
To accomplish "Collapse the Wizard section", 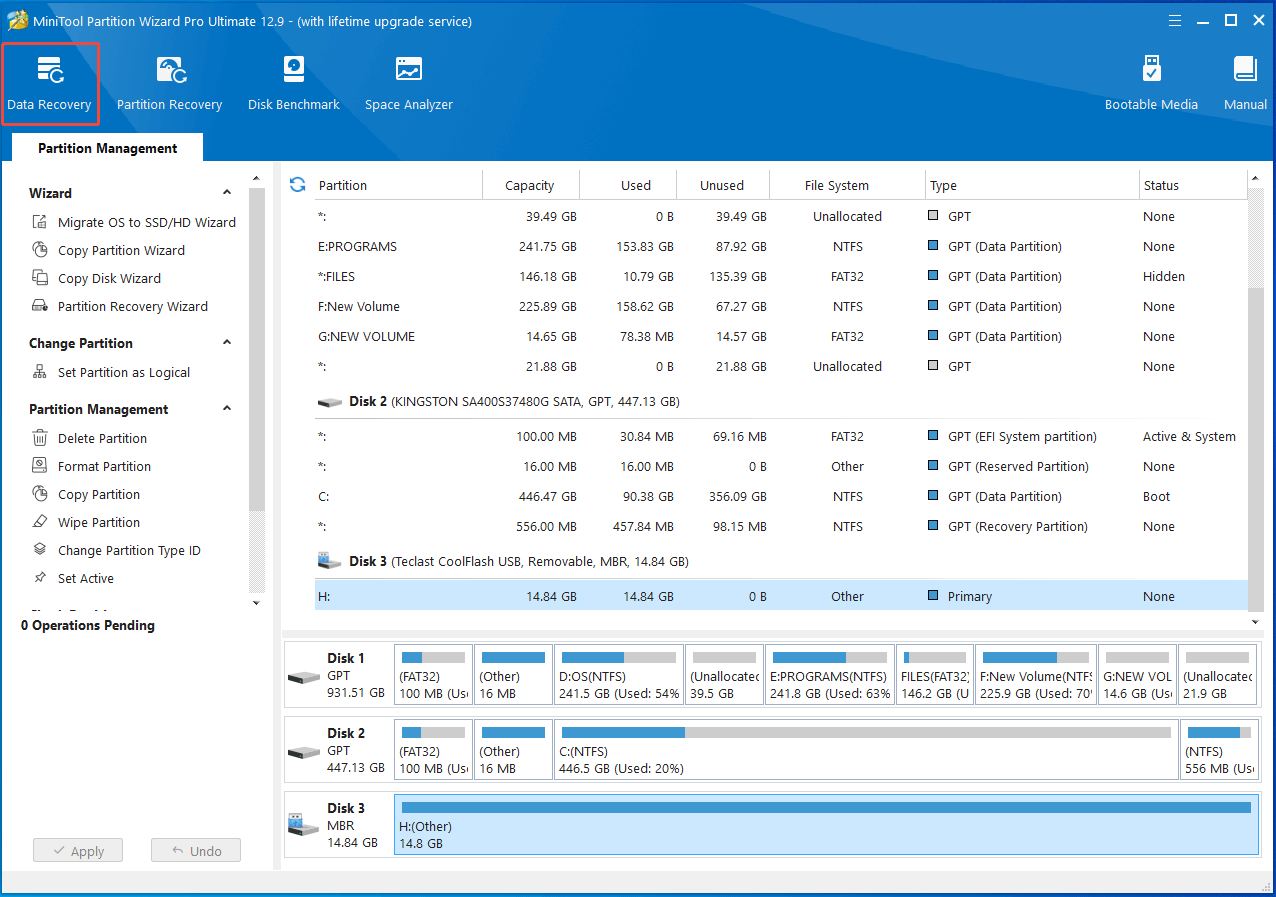I will click(227, 193).
